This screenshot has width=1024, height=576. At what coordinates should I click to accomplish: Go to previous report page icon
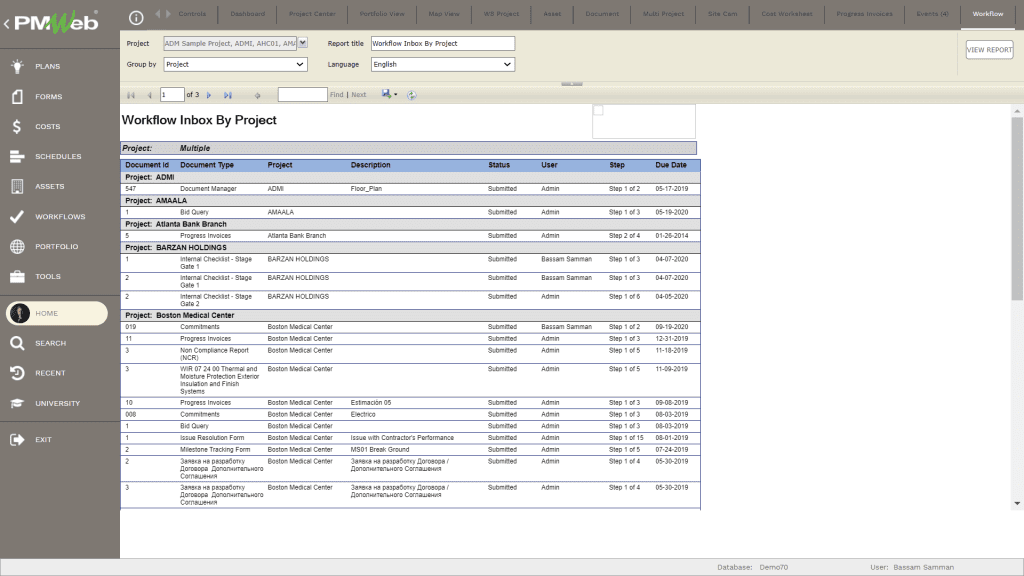point(150,95)
